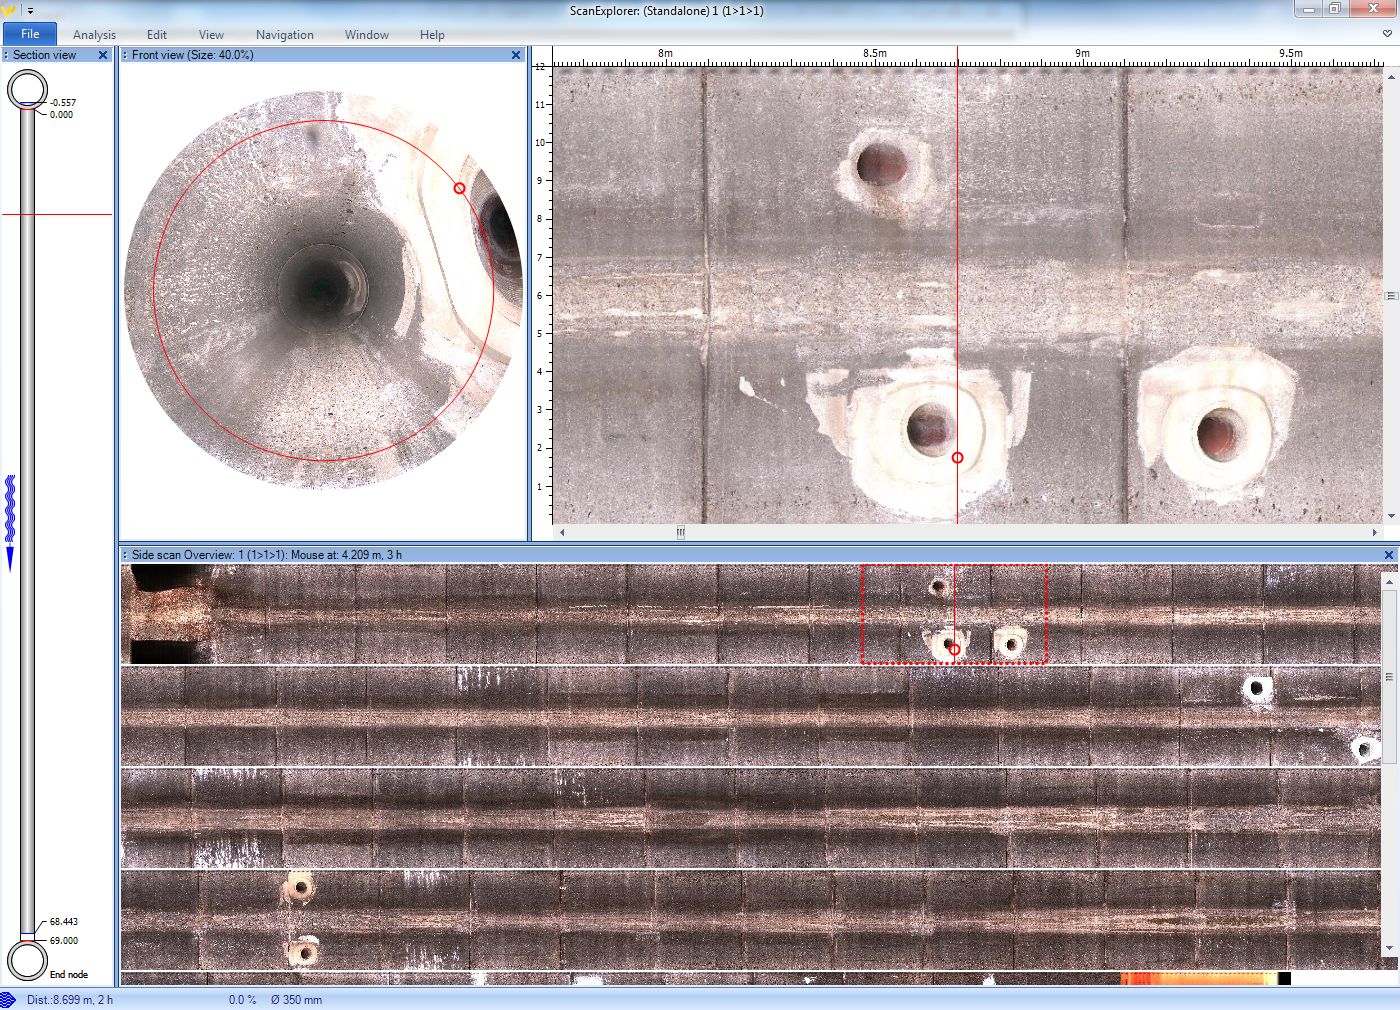Viewport: 1400px width, 1010px height.
Task: Expand the quick access toolbar customize chevron
Action: pyautogui.click(x=29, y=9)
